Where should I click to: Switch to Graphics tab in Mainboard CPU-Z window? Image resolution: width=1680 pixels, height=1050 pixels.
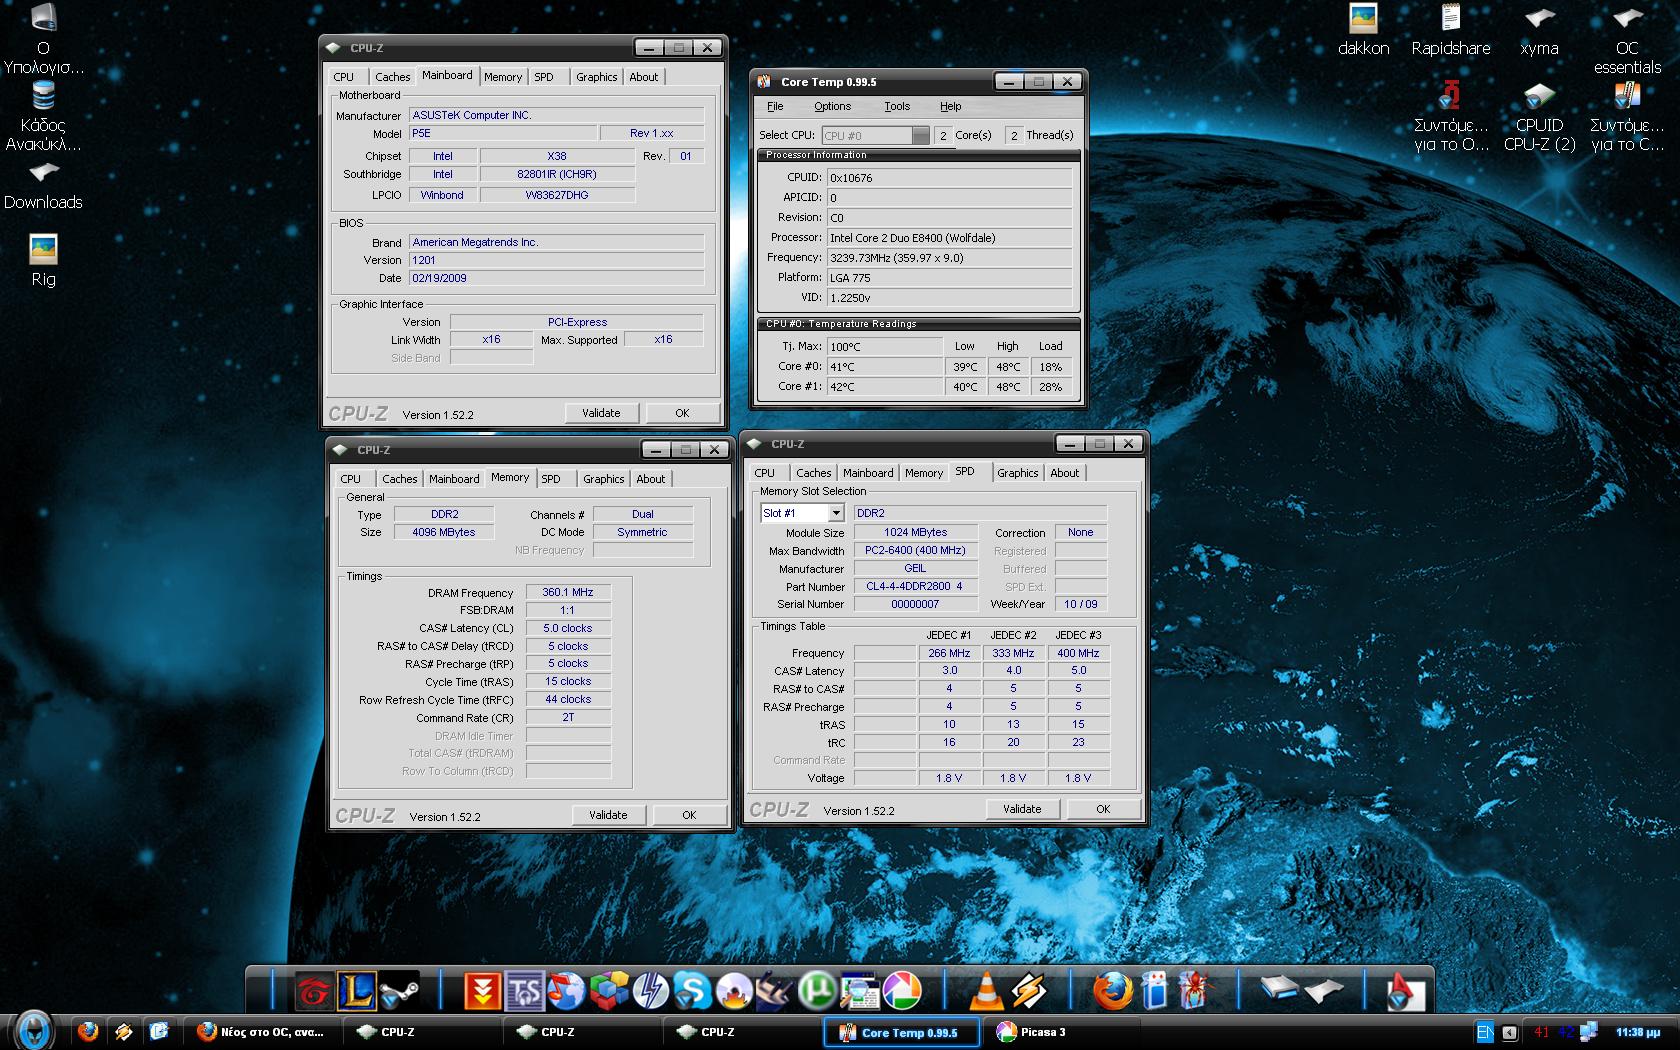[596, 77]
